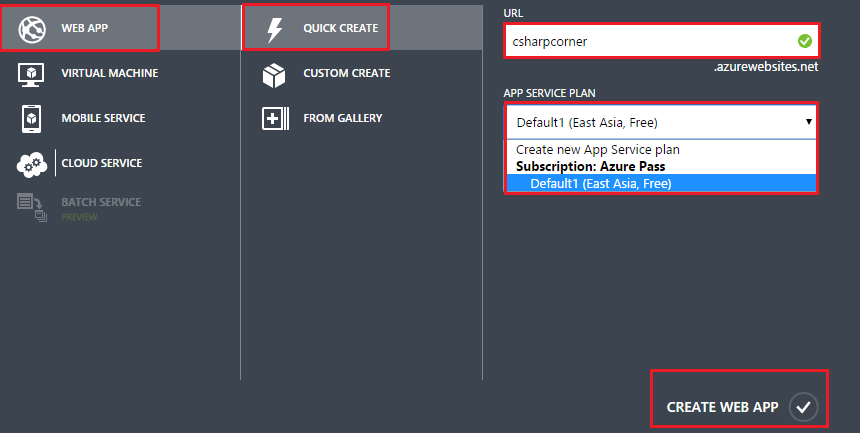Select the Virtual Machine menu label
Viewport: 860px width, 433px height.
[109, 74]
